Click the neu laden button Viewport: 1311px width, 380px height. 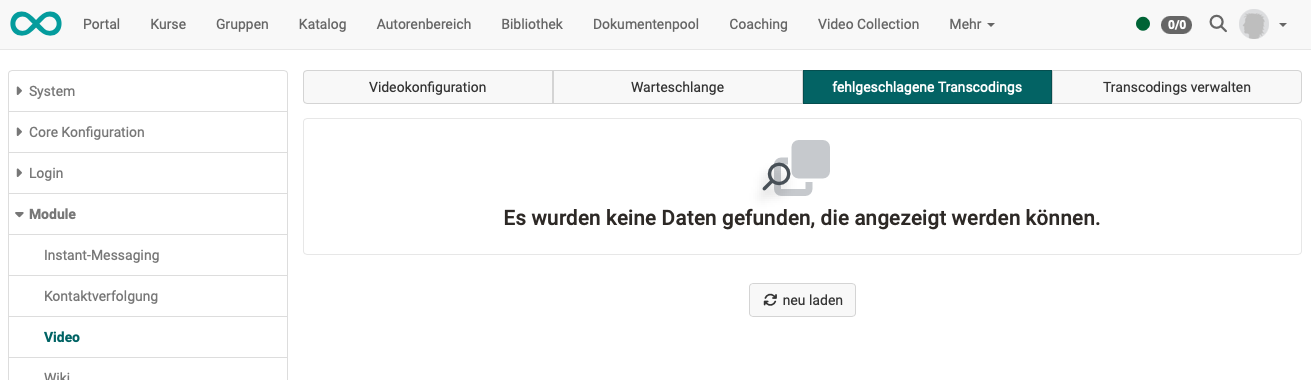pyautogui.click(x=802, y=300)
